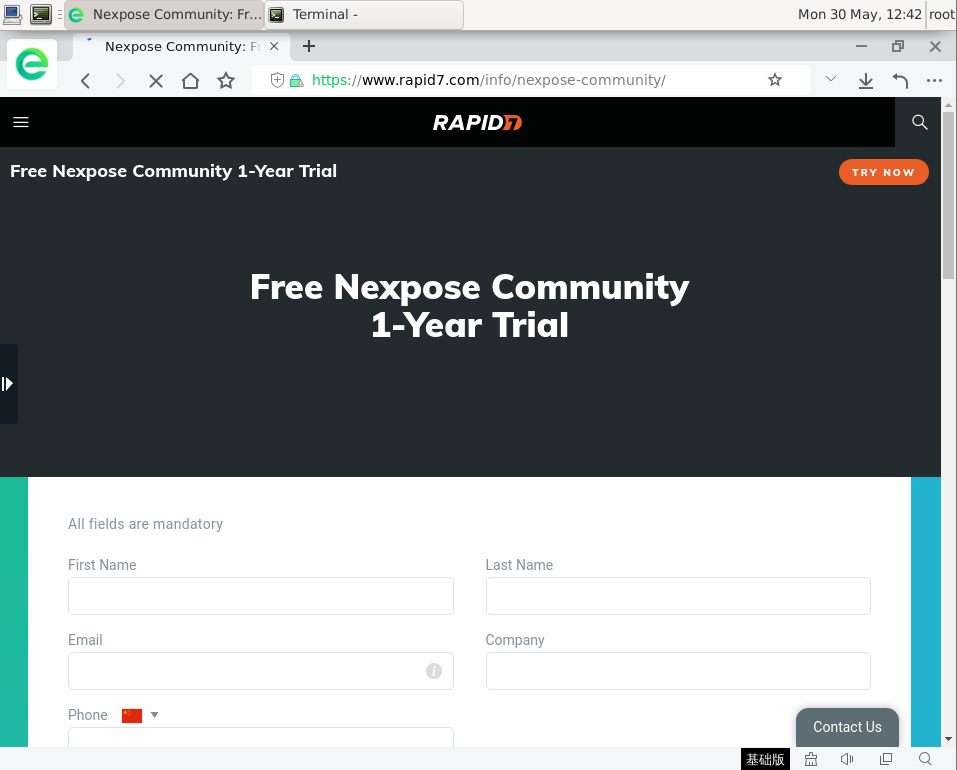Open the bookmarks star in the toolbar
Image resolution: width=957 pixels, height=770 pixels.
(x=226, y=81)
